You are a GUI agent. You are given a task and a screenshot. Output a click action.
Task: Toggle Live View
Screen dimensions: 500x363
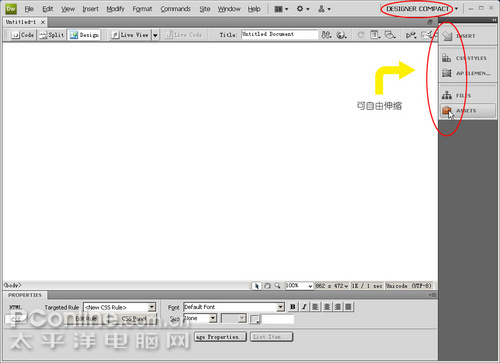click(x=130, y=35)
